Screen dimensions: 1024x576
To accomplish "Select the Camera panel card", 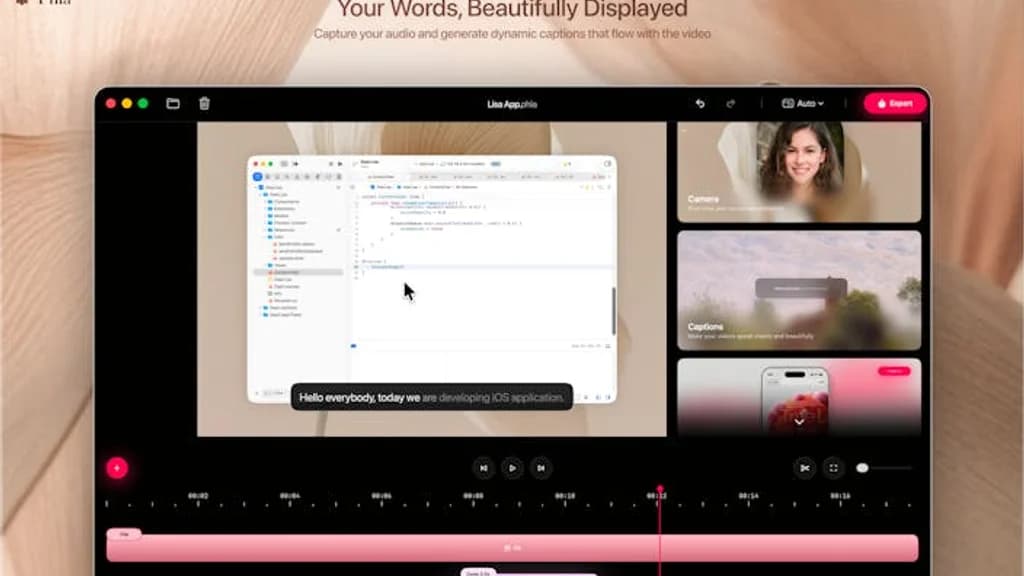I will click(x=799, y=170).
